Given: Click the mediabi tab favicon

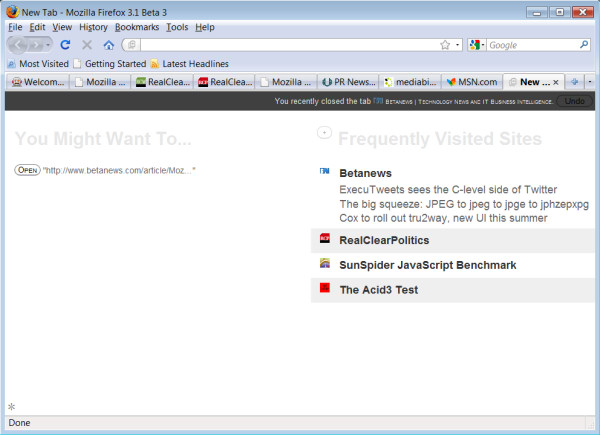Looking at the screenshot, I should pos(388,82).
